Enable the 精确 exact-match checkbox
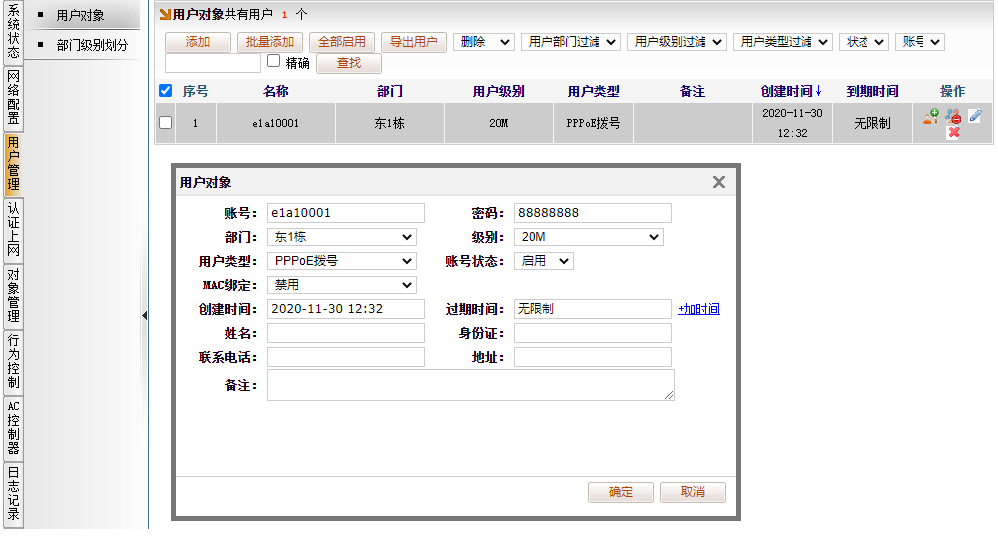Screen dimensions: 998x536 pos(274,61)
